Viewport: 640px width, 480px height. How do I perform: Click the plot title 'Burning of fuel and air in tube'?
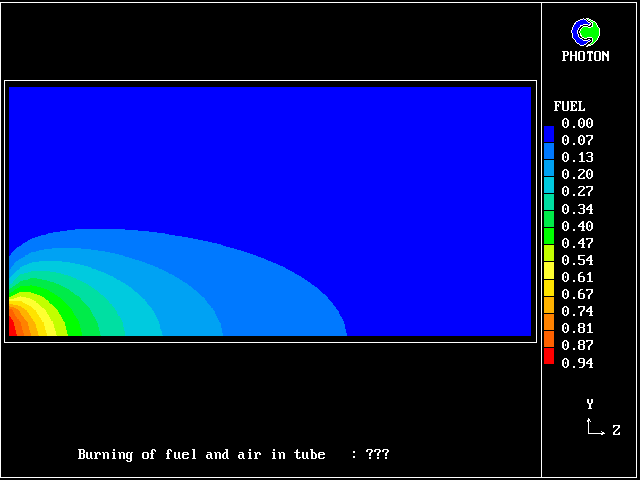coord(202,455)
